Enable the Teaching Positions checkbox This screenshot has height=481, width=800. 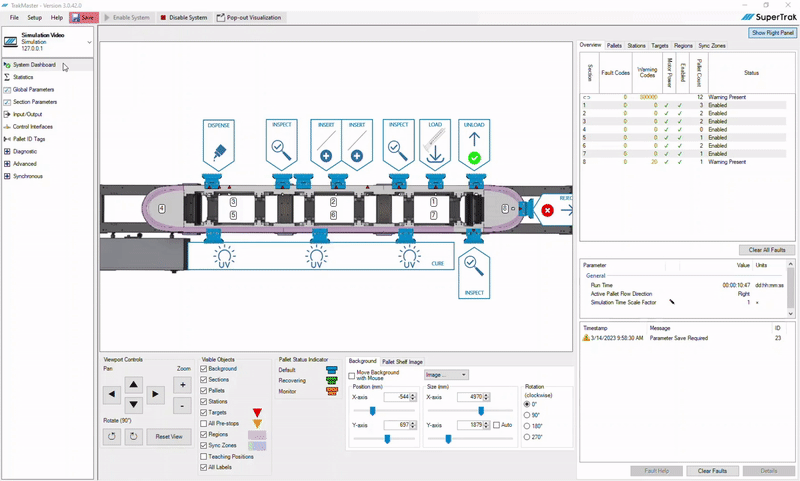(x=204, y=456)
